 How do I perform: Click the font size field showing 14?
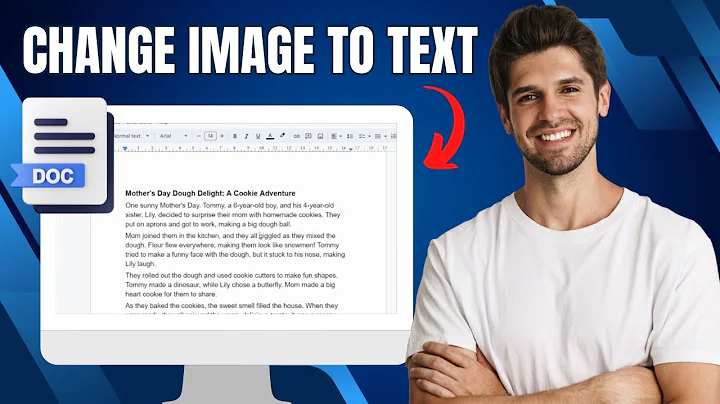[x=210, y=136]
